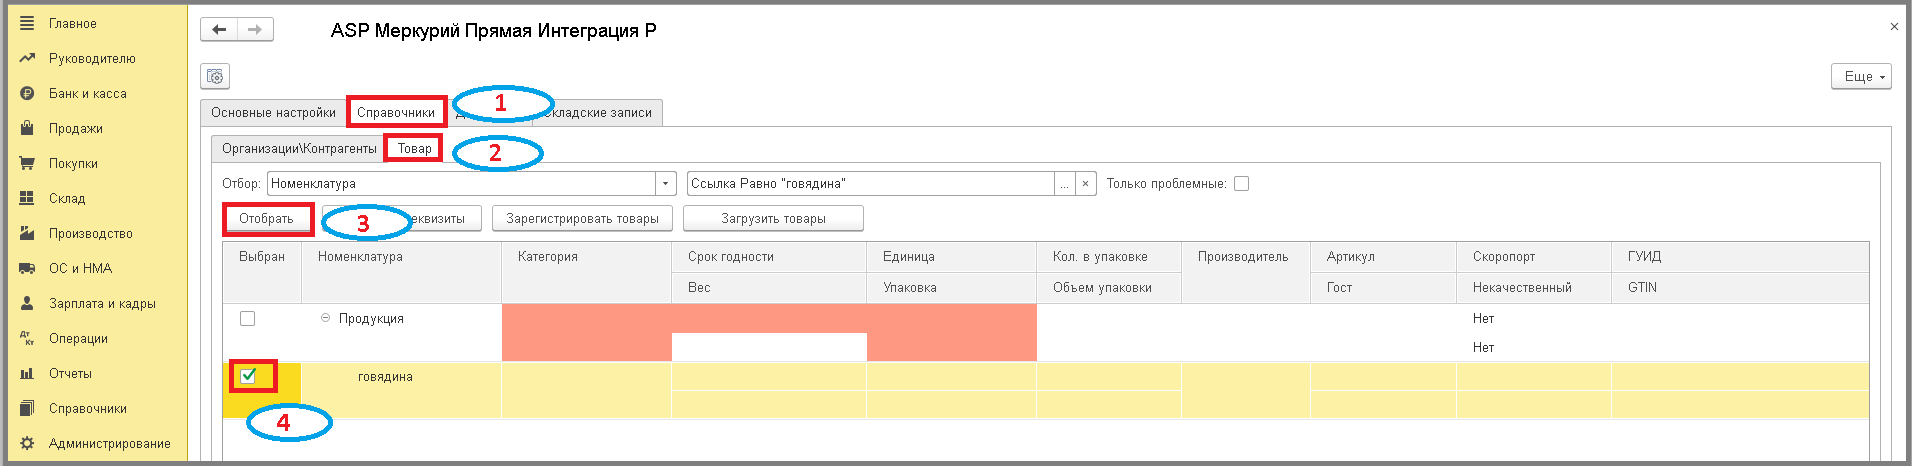Select the говядина row name
This screenshot has width=1912, height=466.
click(385, 377)
